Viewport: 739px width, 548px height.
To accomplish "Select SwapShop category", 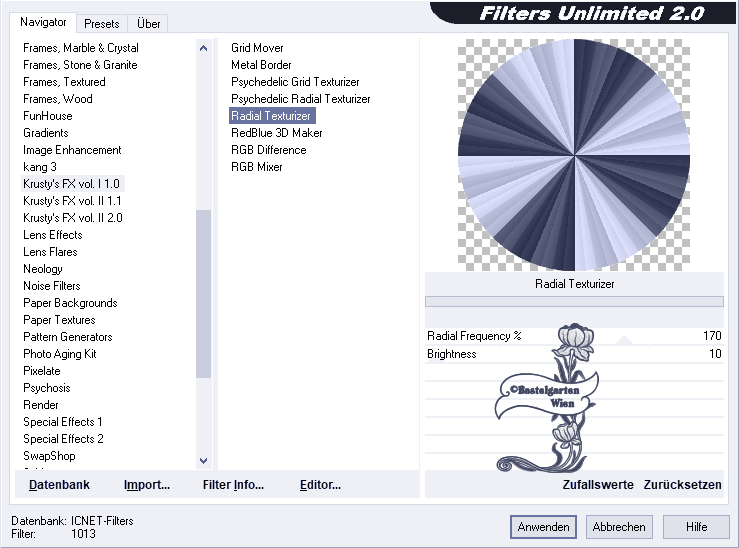I will tap(49, 455).
